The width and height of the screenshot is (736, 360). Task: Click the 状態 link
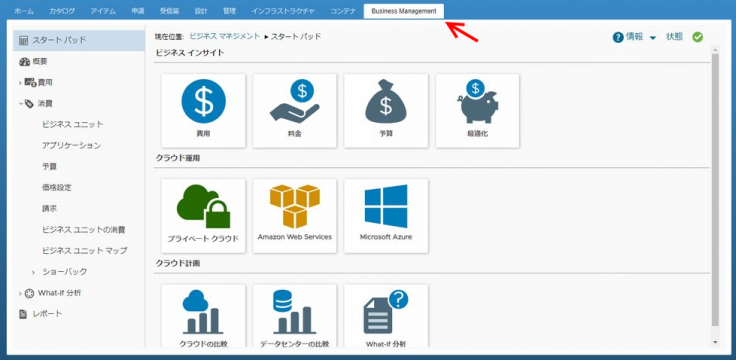[x=675, y=37]
